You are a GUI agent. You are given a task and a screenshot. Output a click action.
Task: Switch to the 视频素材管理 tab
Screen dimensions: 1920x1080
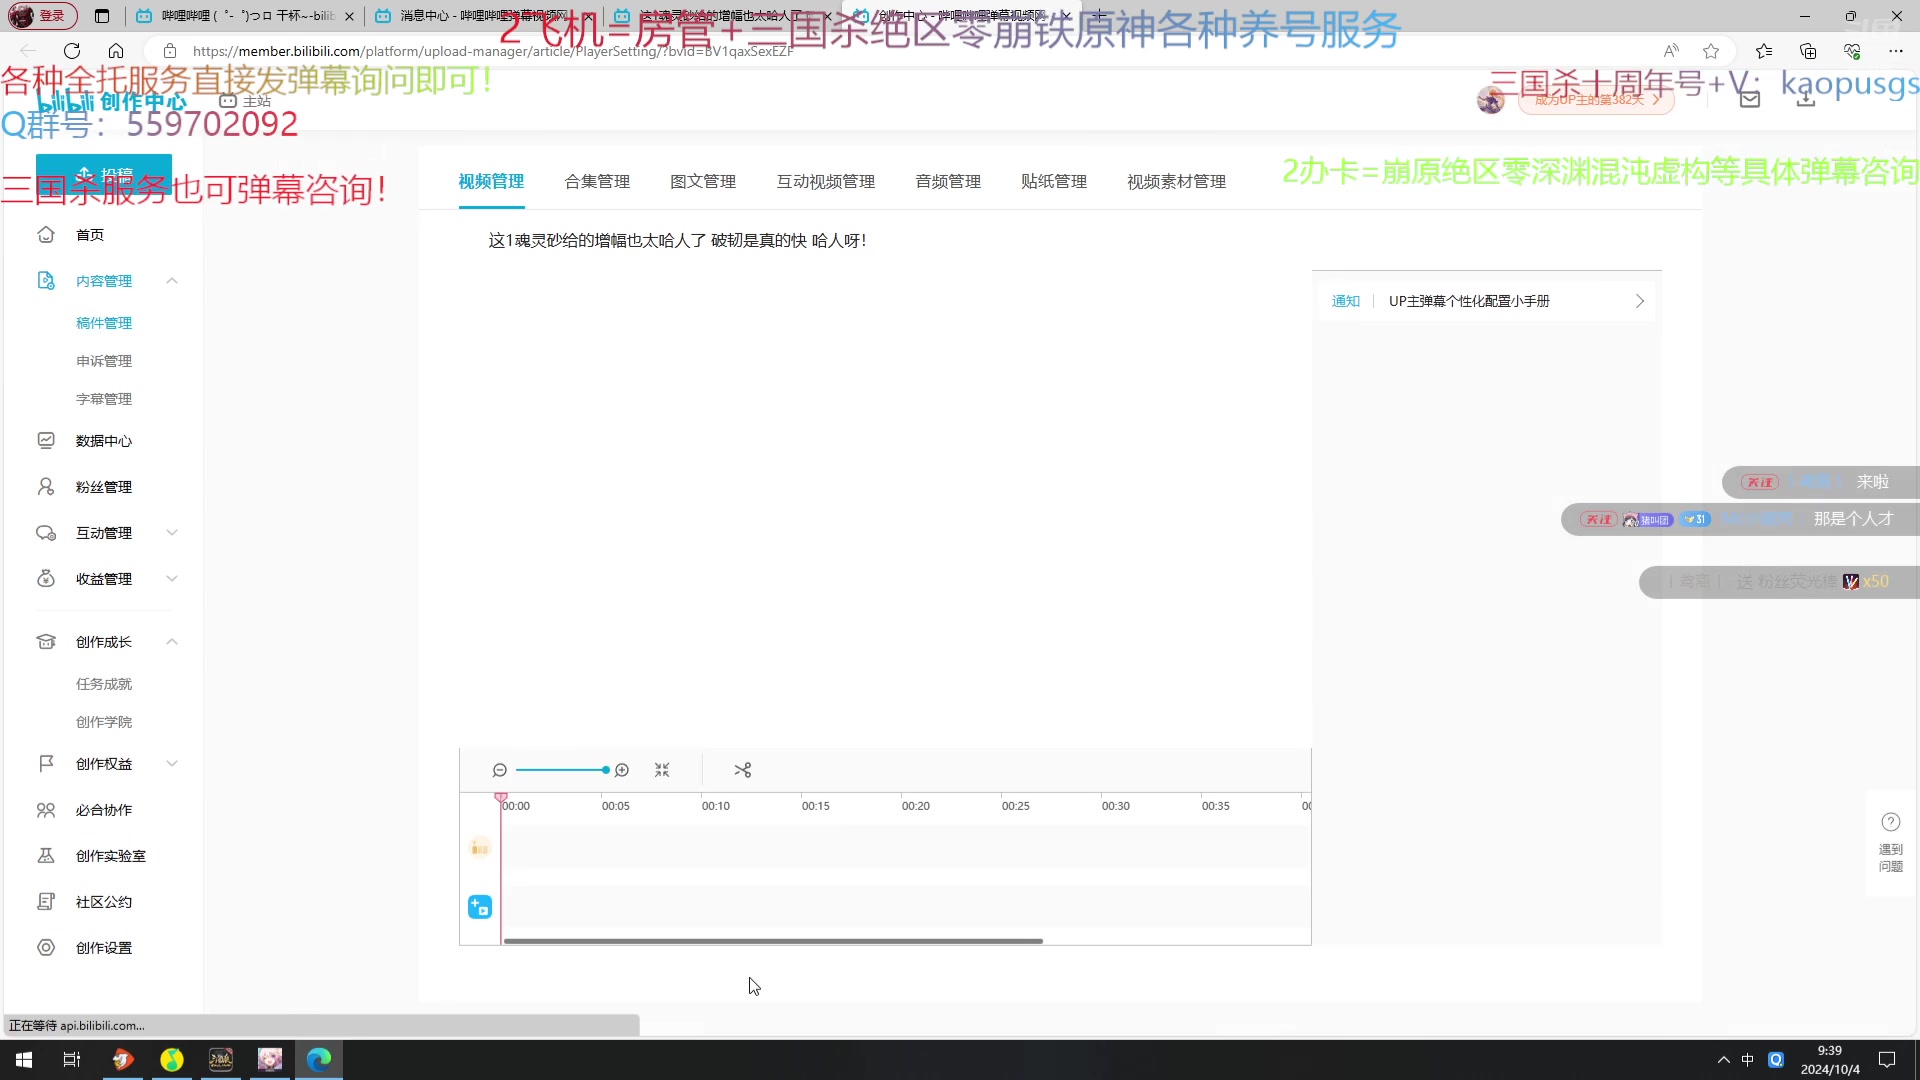pyautogui.click(x=1176, y=182)
